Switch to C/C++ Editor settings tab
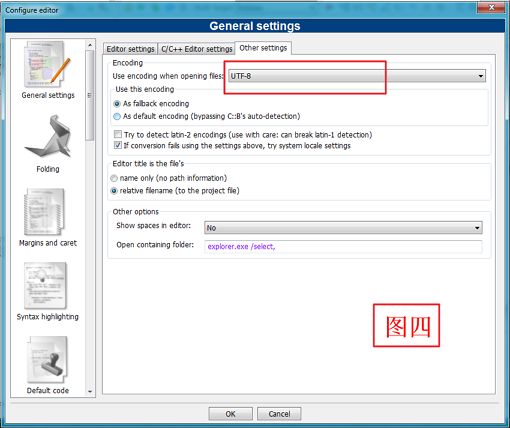Viewport: 510px width, 428px height. click(196, 49)
